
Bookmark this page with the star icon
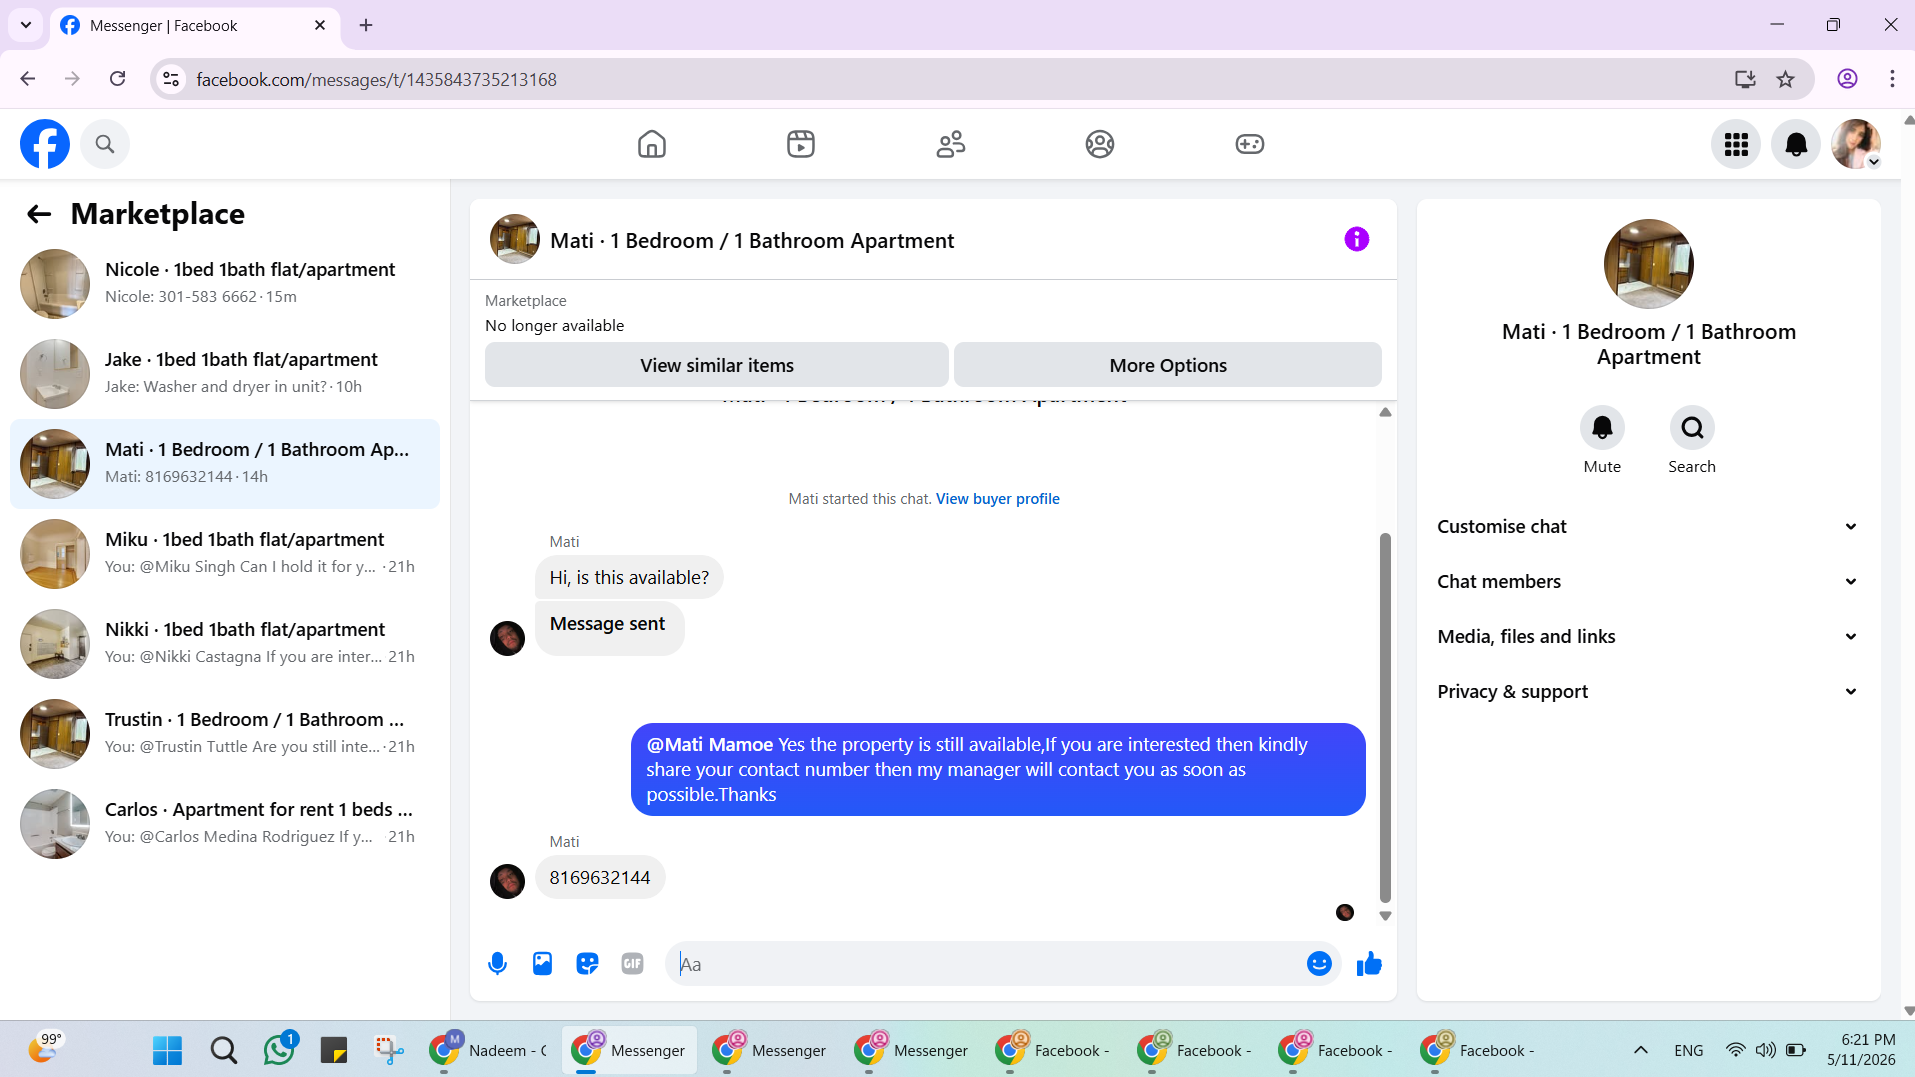[1785, 79]
